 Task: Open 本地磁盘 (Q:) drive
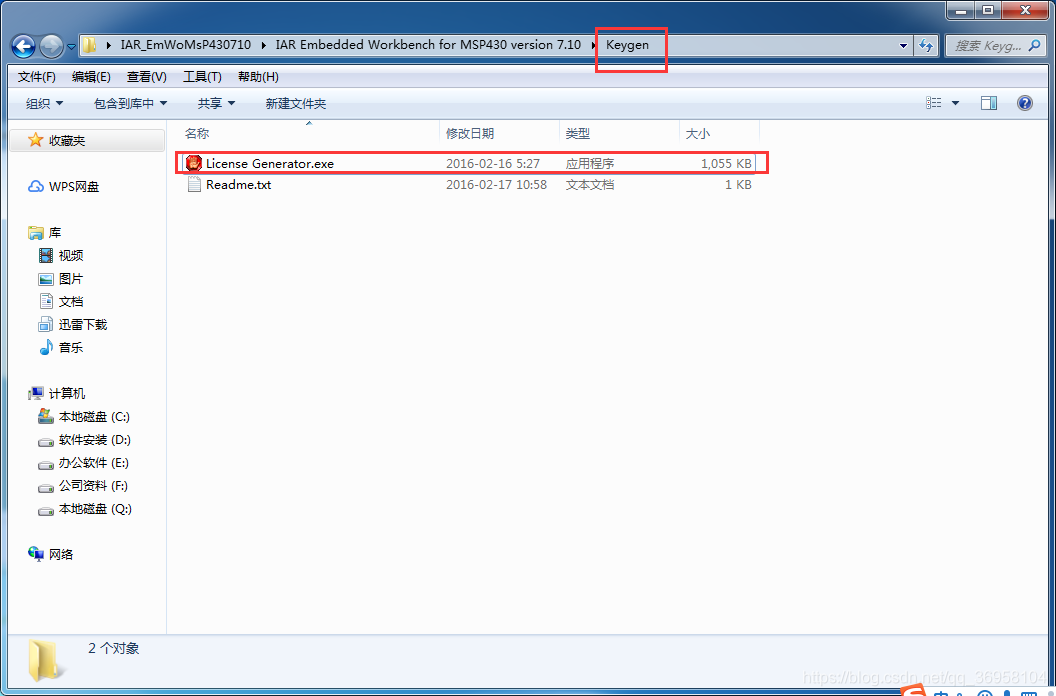pyautogui.click(x=95, y=508)
